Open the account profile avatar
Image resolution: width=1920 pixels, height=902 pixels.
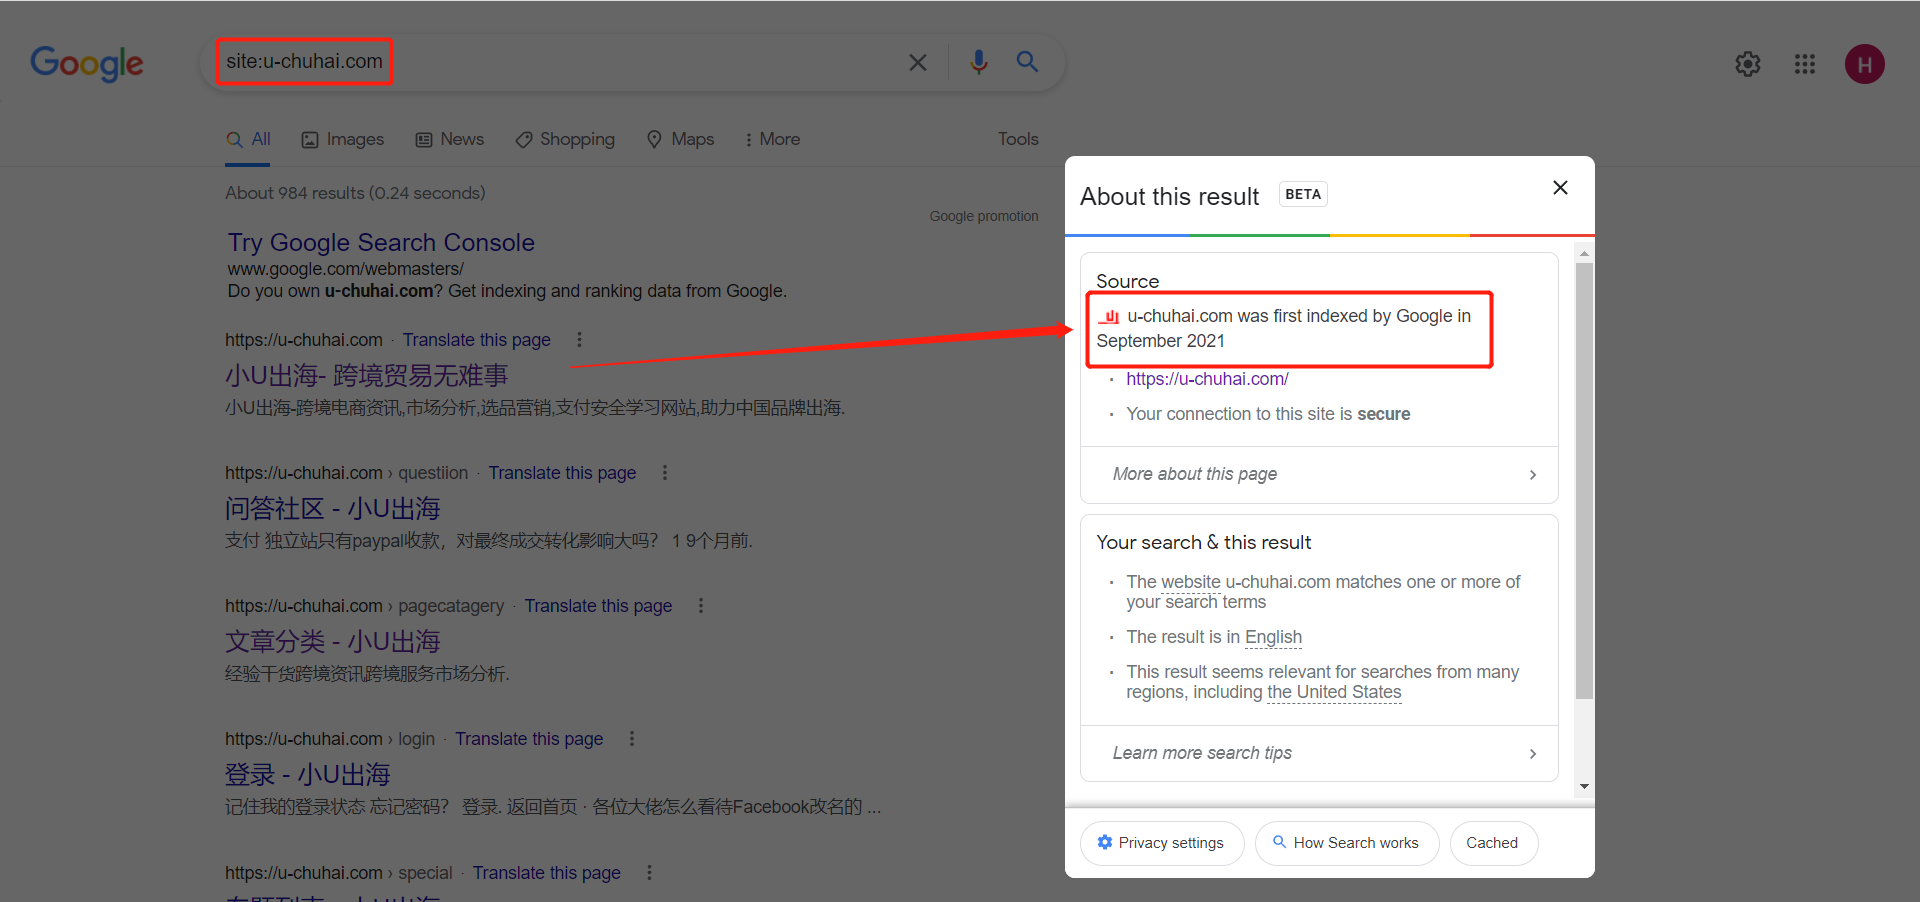tap(1864, 64)
